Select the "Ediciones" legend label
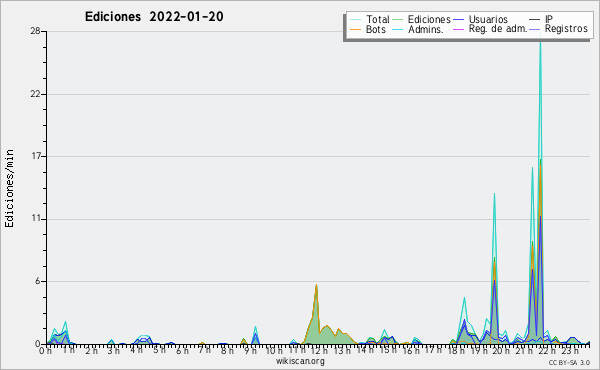 (429, 19)
